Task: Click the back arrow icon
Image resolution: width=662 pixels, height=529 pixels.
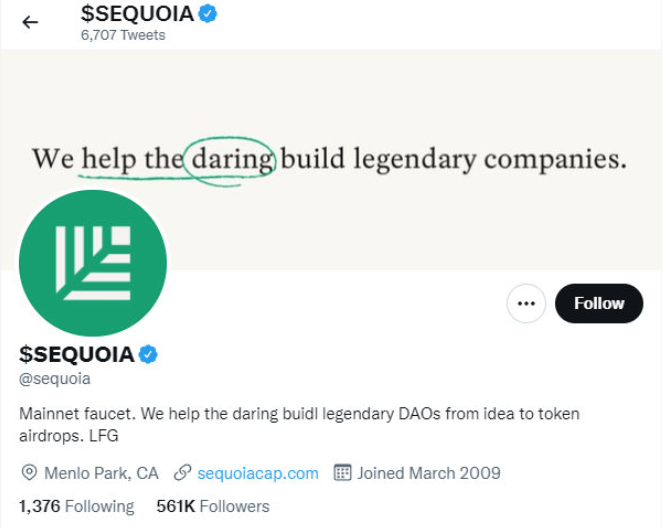Action: pos(30,22)
